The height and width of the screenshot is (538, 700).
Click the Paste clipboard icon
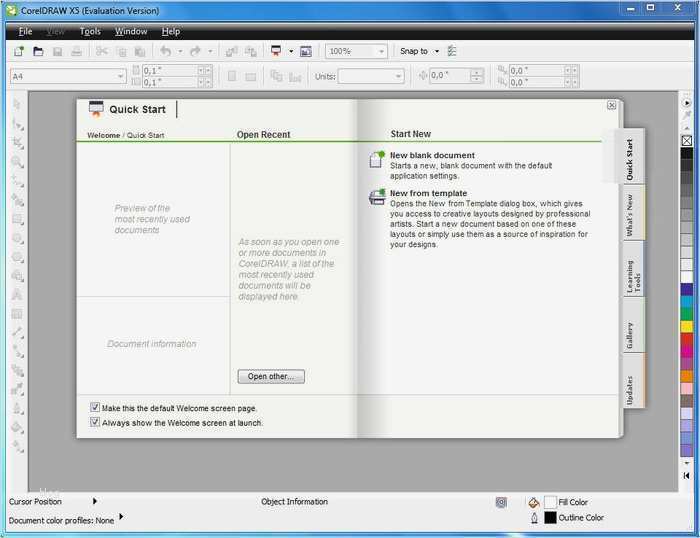[x=140, y=52]
